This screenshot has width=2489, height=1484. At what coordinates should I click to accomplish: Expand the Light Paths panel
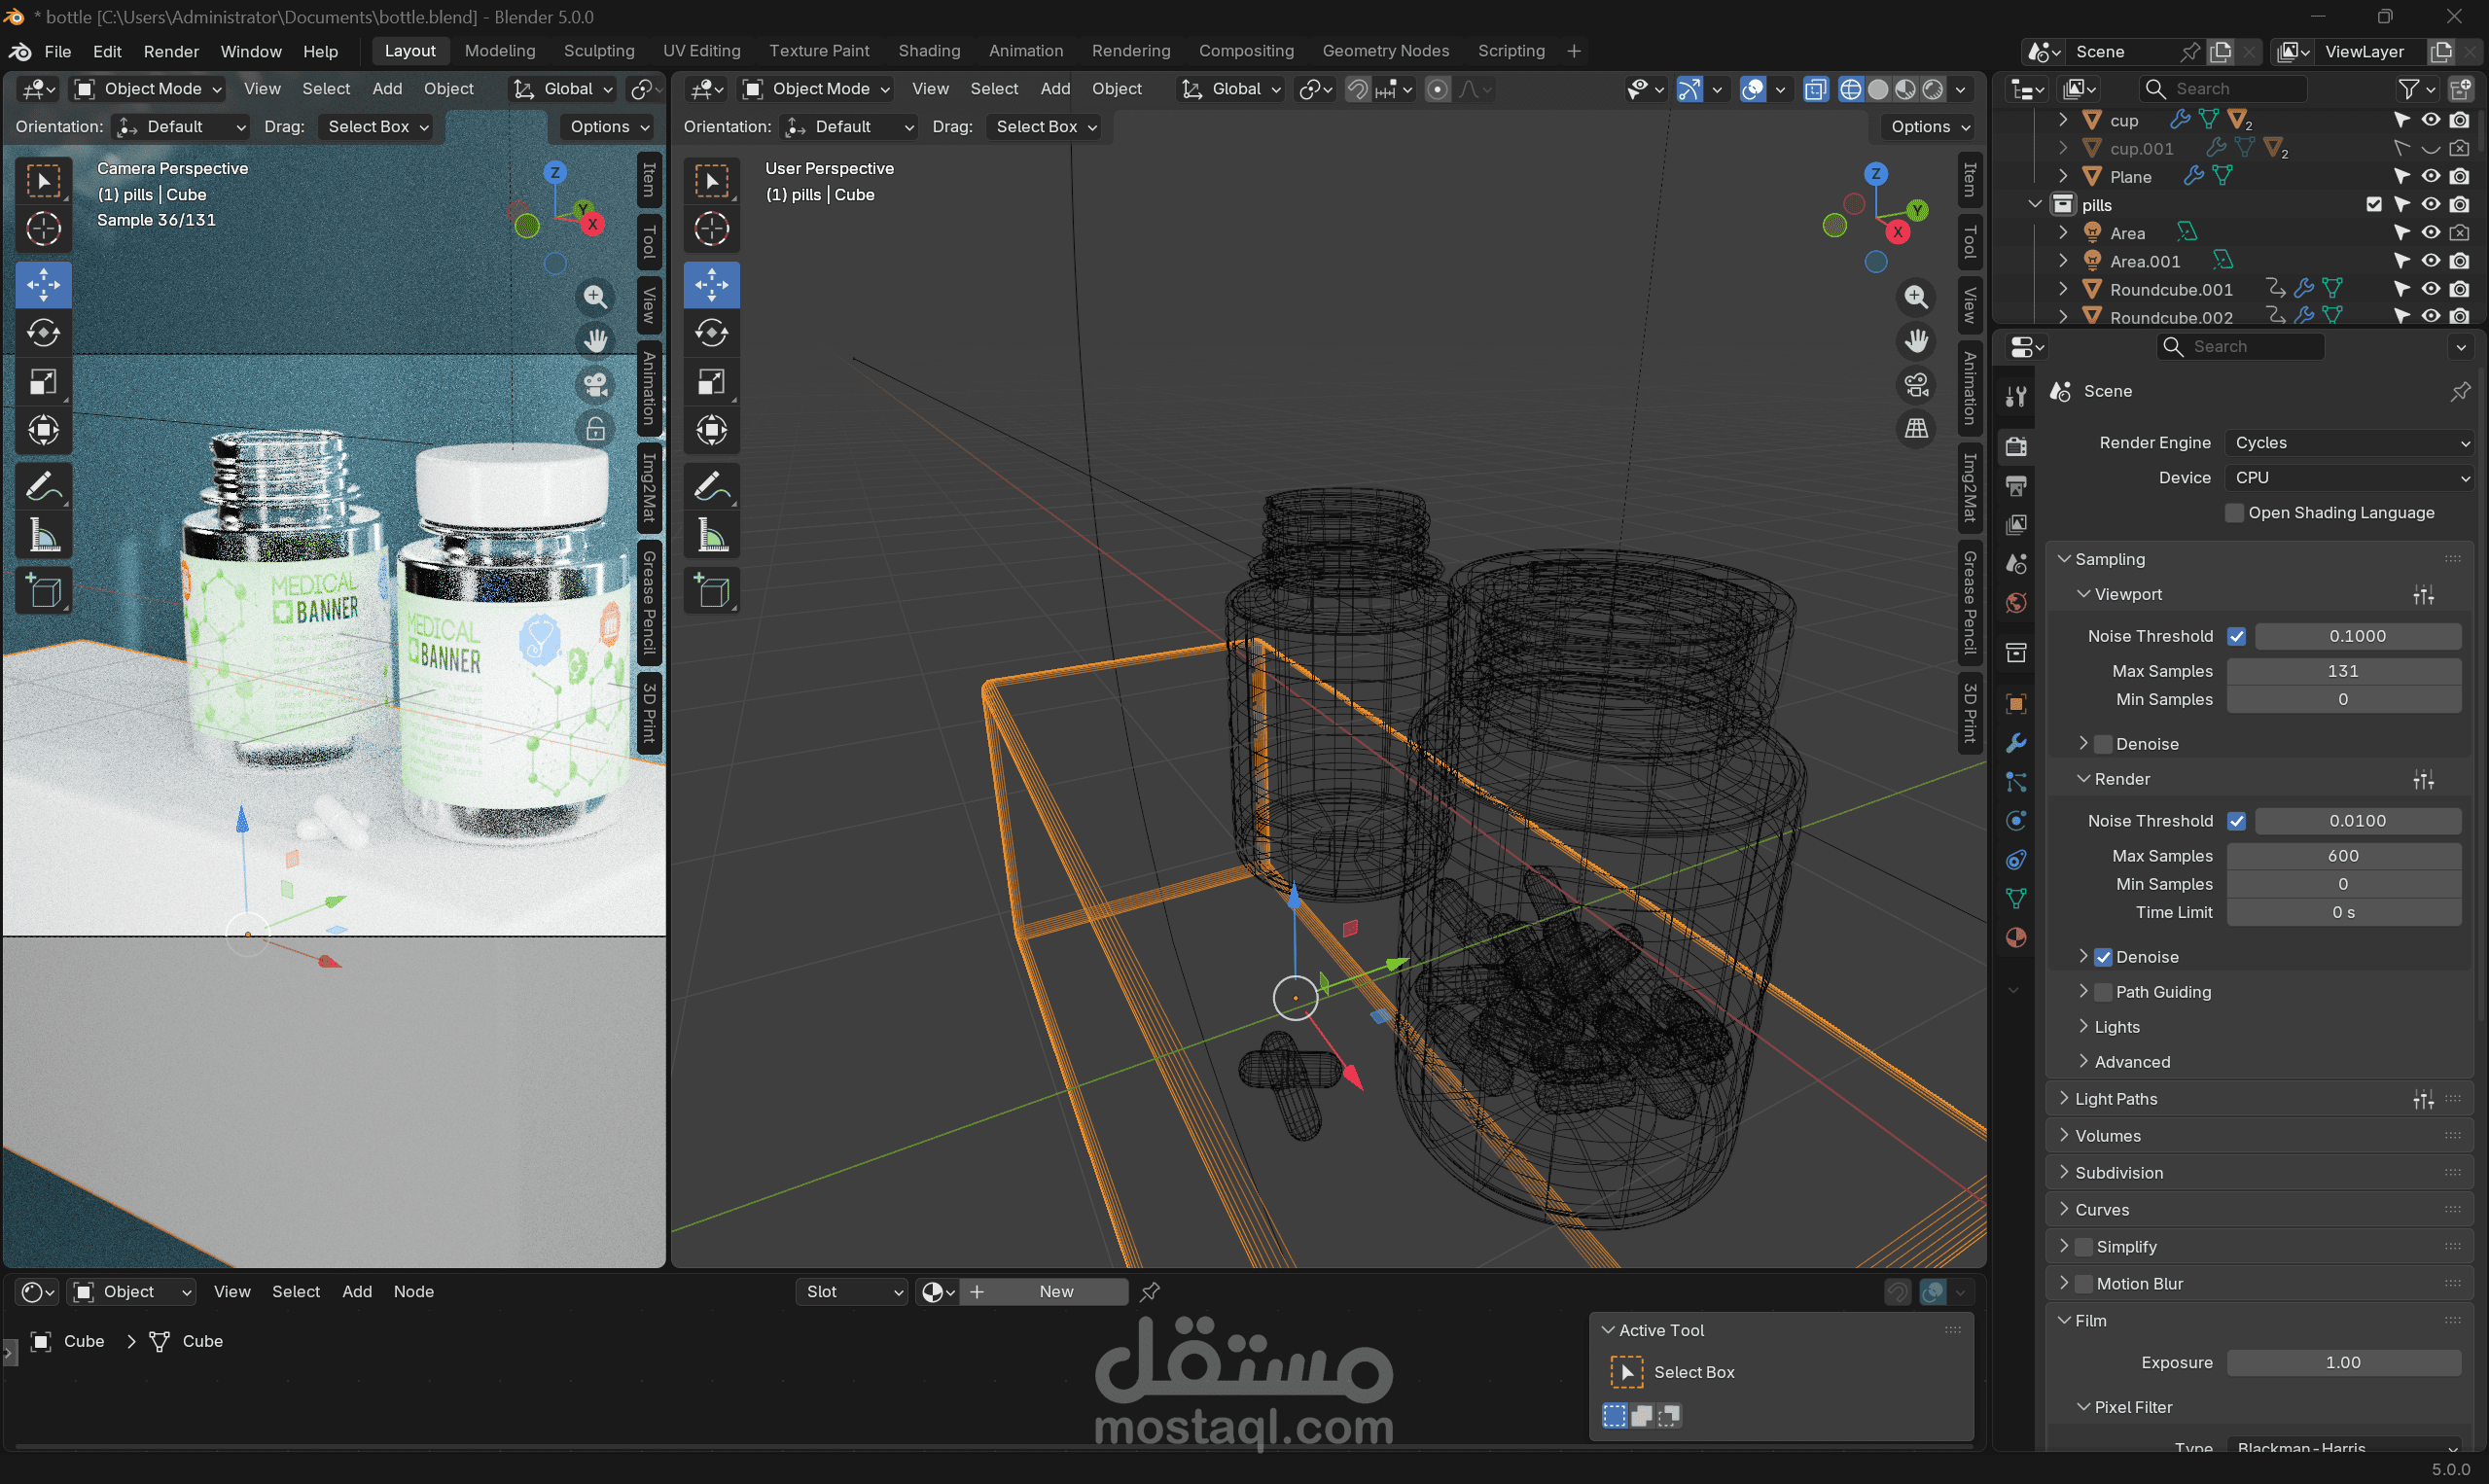tap(2116, 1099)
